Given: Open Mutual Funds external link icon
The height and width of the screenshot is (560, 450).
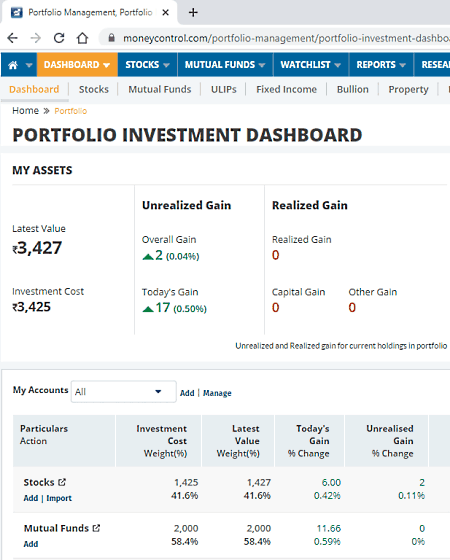Looking at the screenshot, I should click(x=96, y=528).
